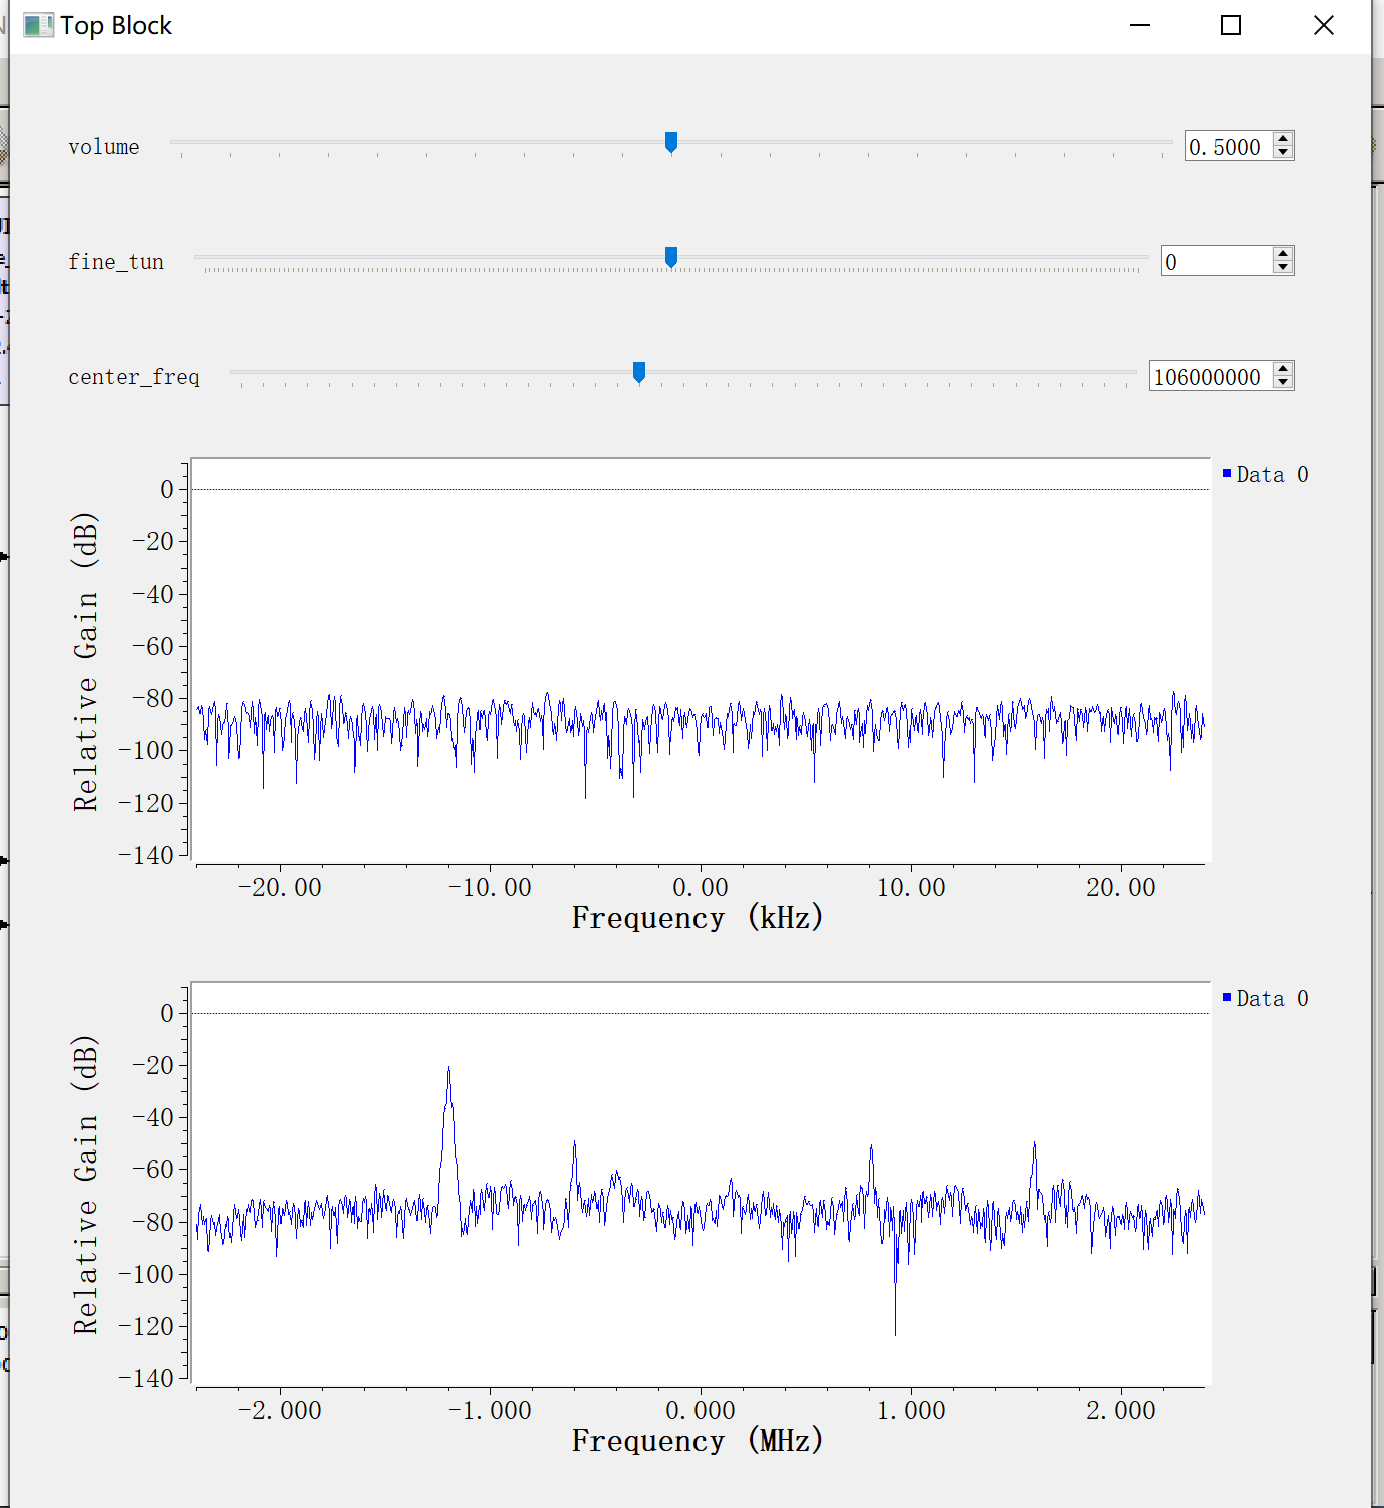1384x1508 pixels.
Task: Click the "fine_tun" label text
Action: click(x=116, y=262)
